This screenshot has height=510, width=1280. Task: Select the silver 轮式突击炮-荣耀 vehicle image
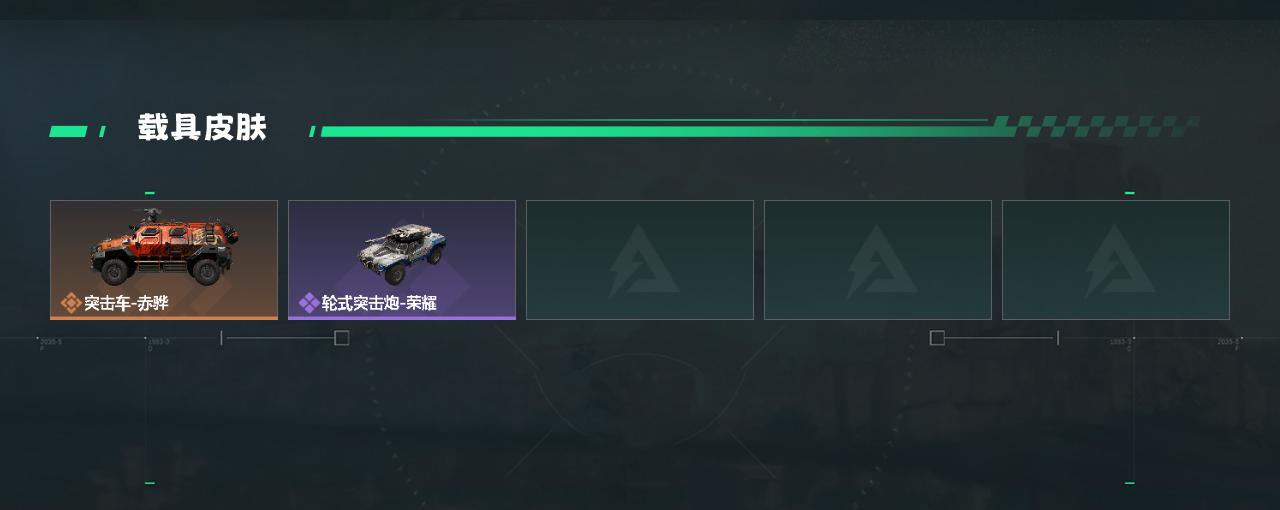pyautogui.click(x=402, y=254)
